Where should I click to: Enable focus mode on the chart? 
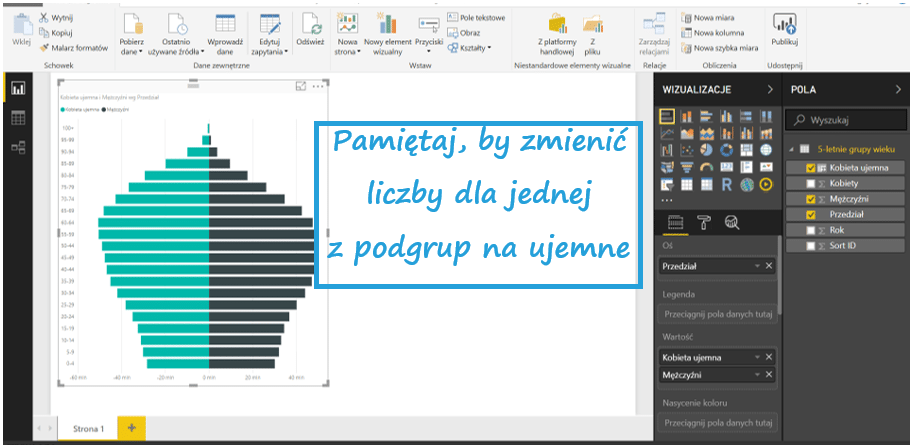click(302, 87)
